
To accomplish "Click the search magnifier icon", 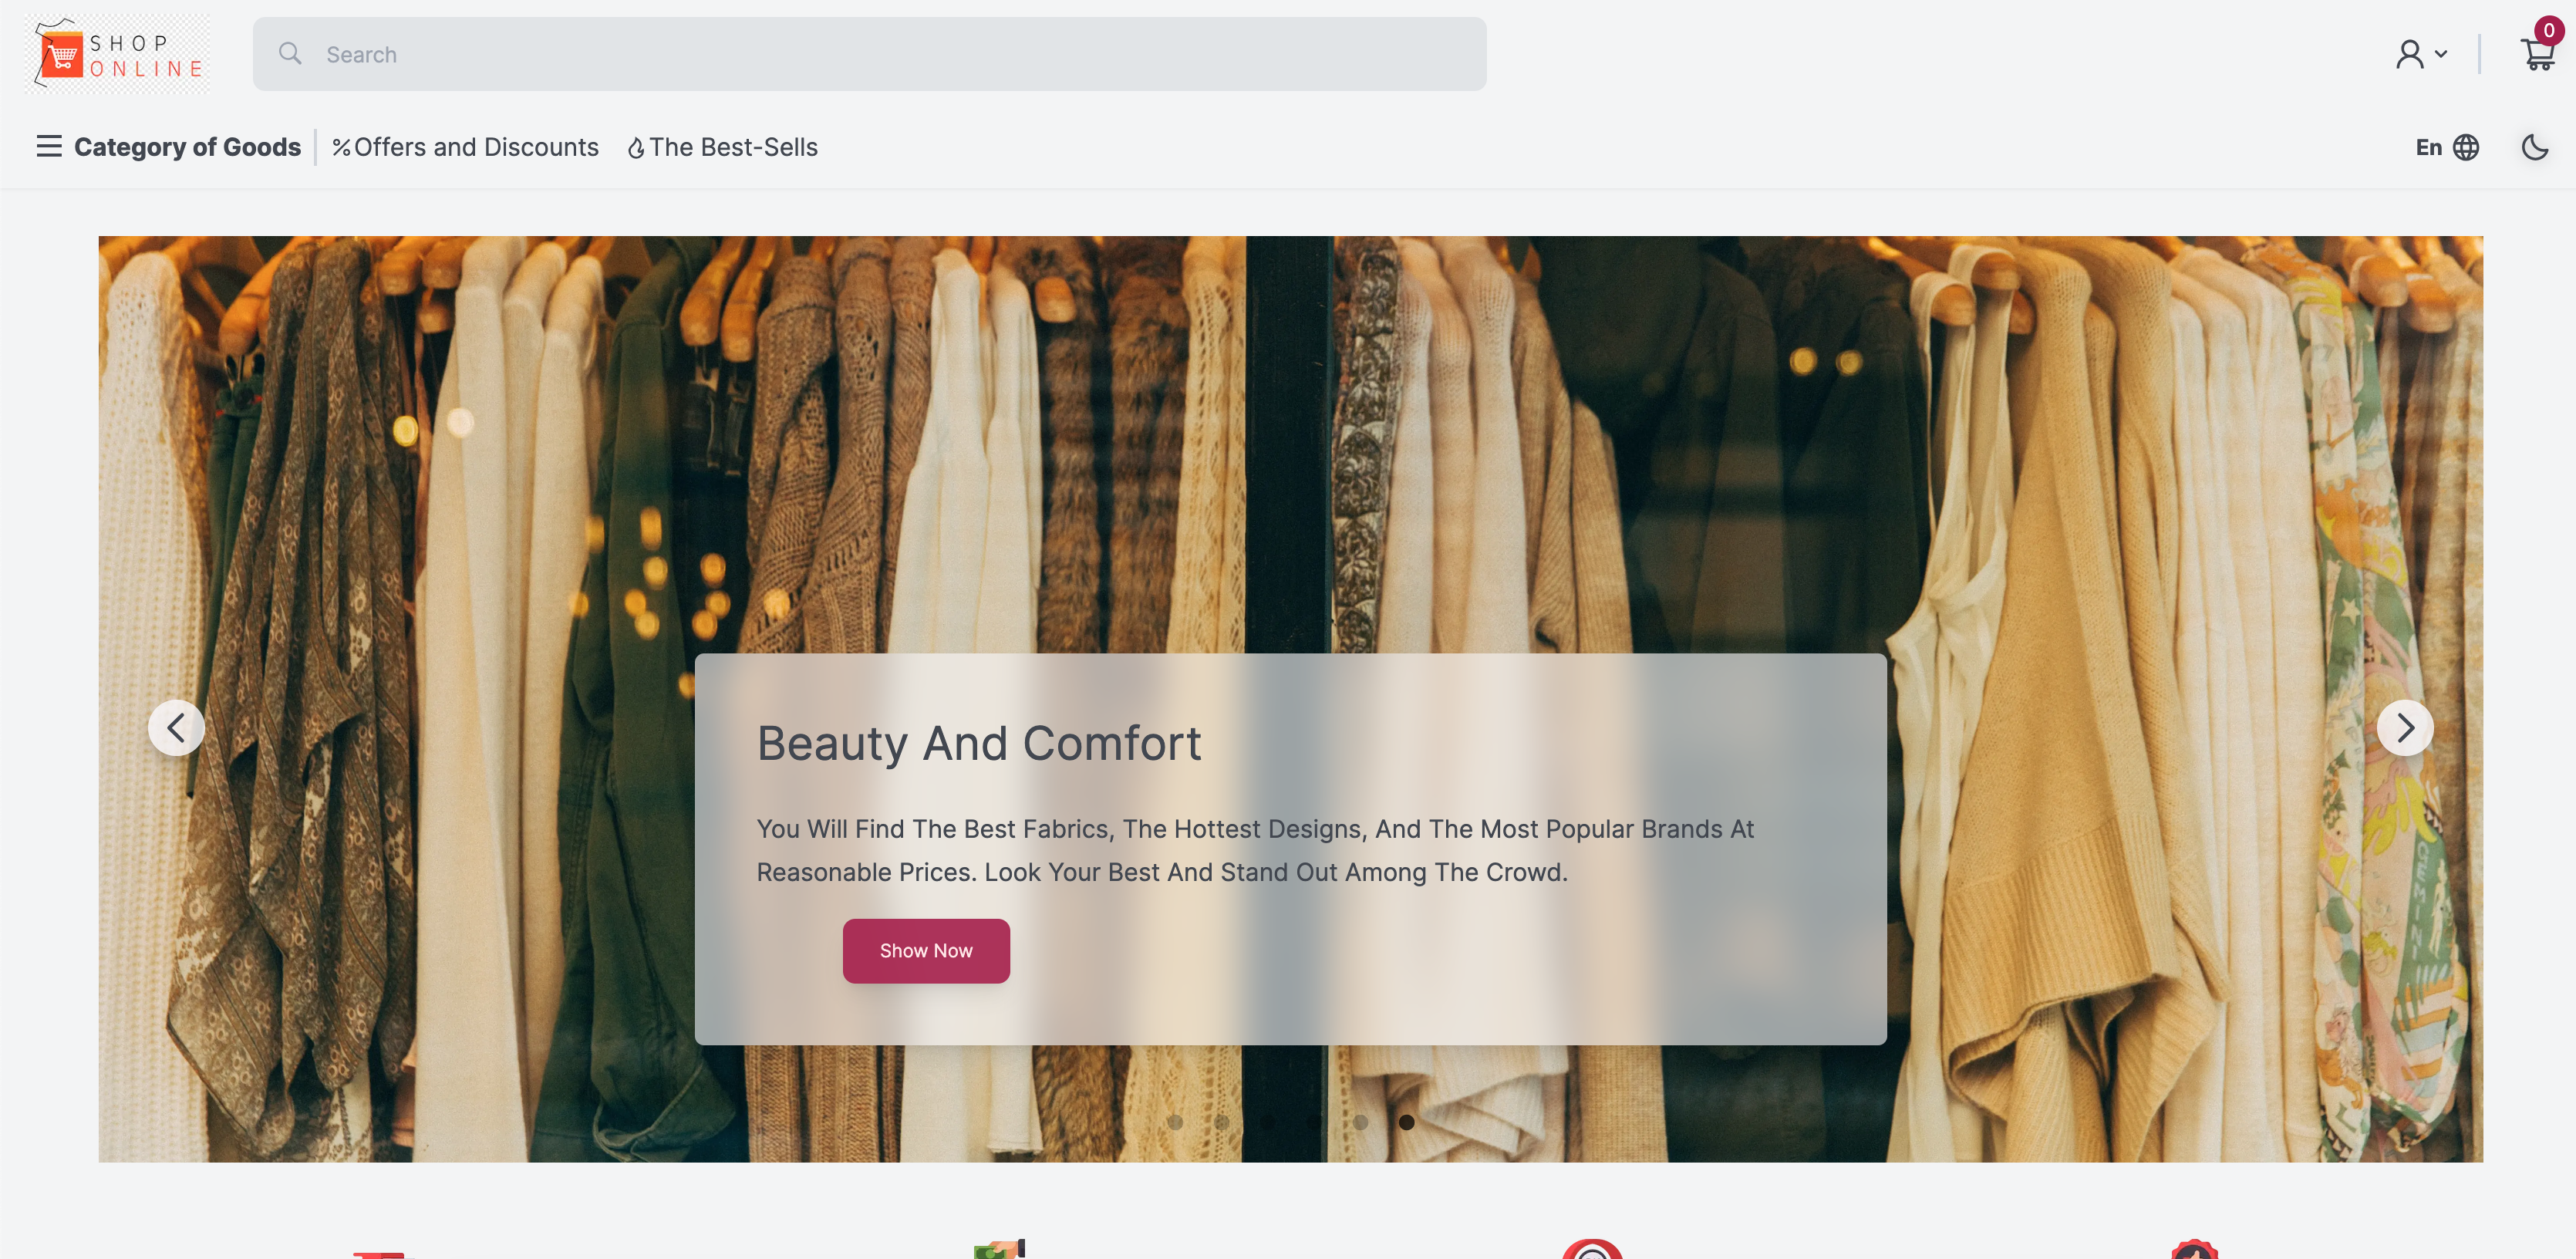I will pos(290,53).
